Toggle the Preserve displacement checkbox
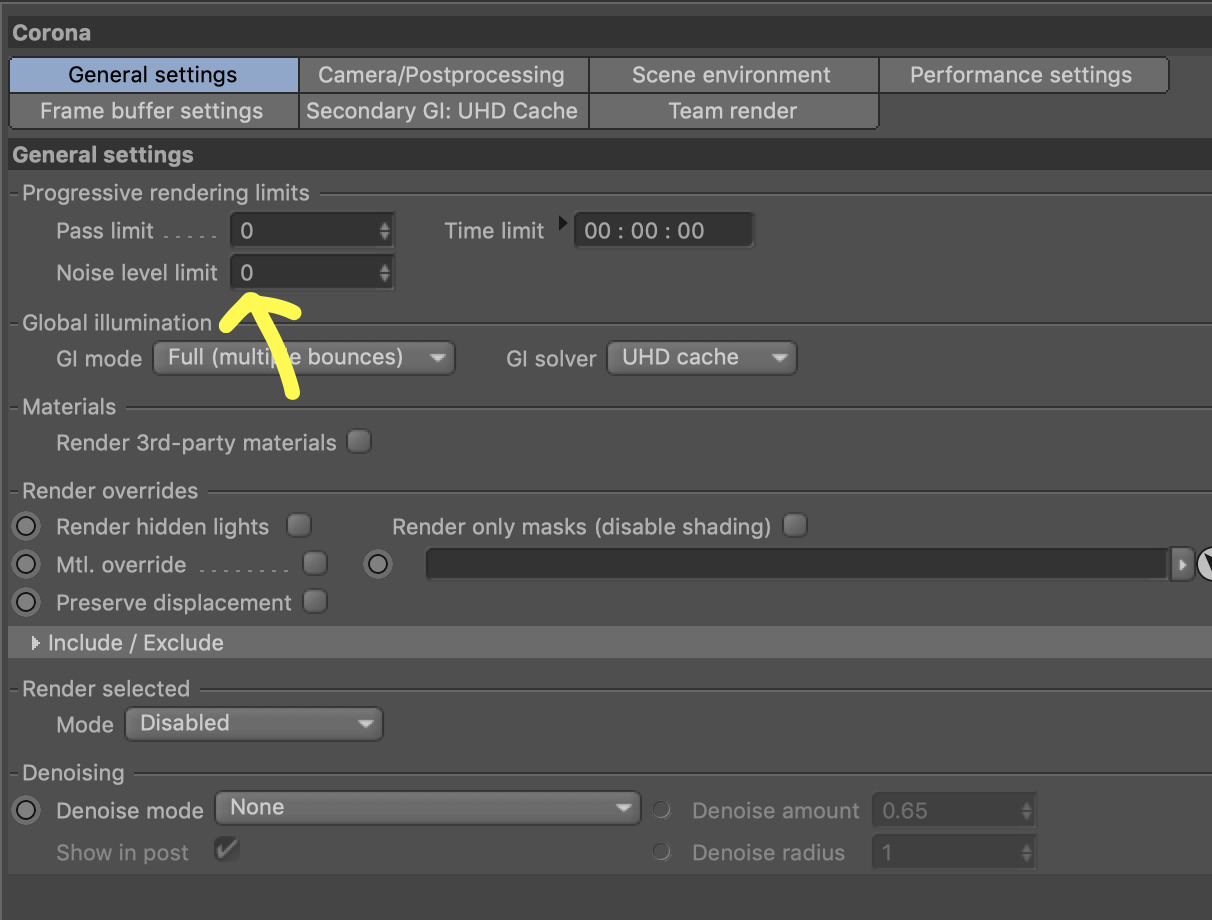1212x920 pixels. (315, 601)
